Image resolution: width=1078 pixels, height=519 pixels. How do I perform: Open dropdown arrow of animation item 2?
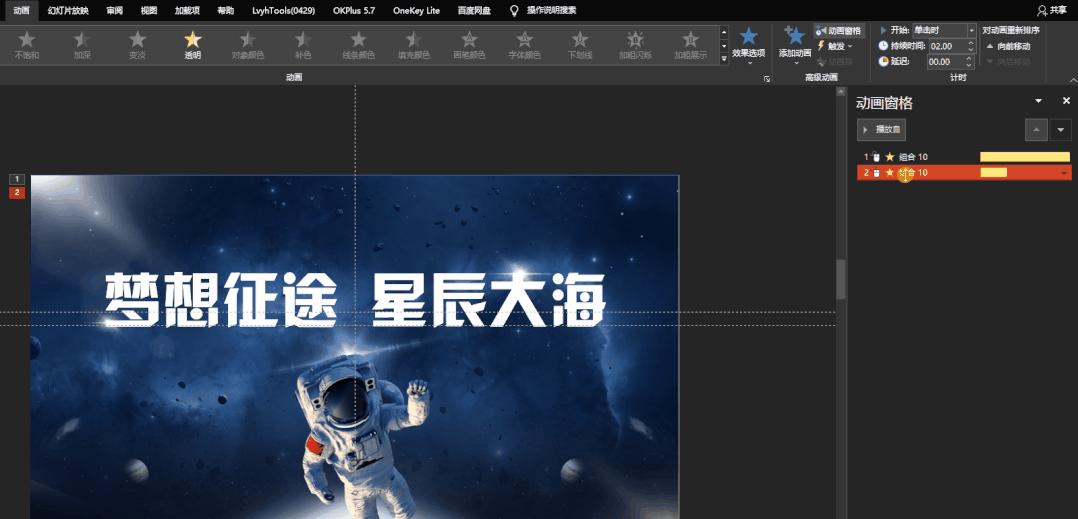point(1065,173)
